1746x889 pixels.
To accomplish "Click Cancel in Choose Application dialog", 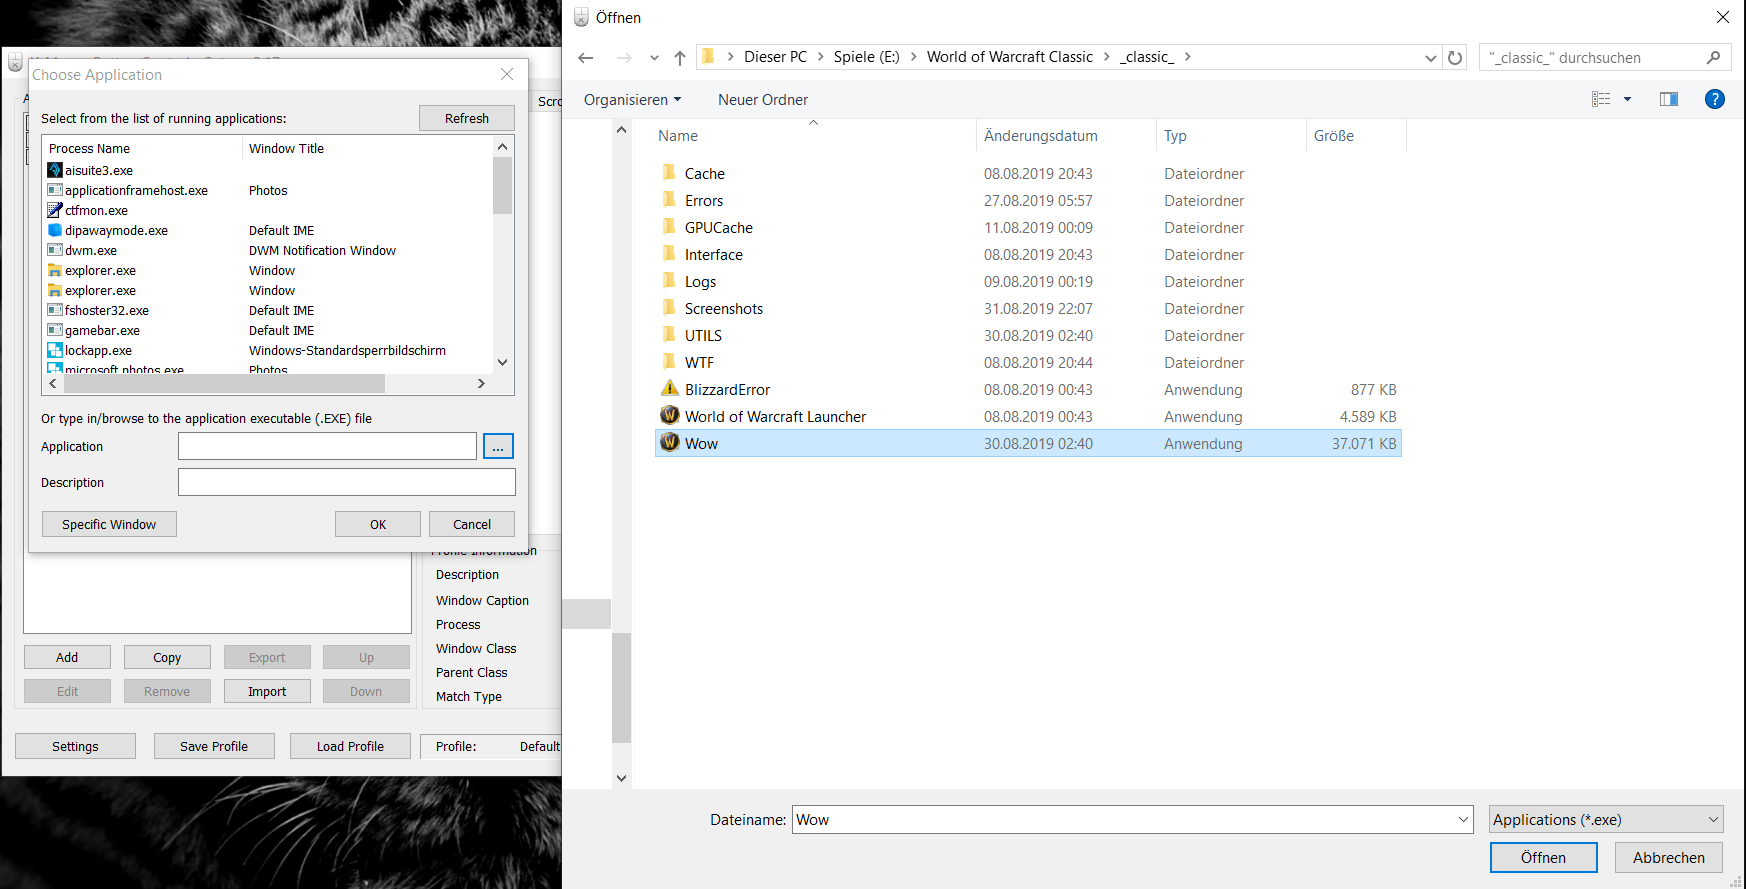I will 472,524.
